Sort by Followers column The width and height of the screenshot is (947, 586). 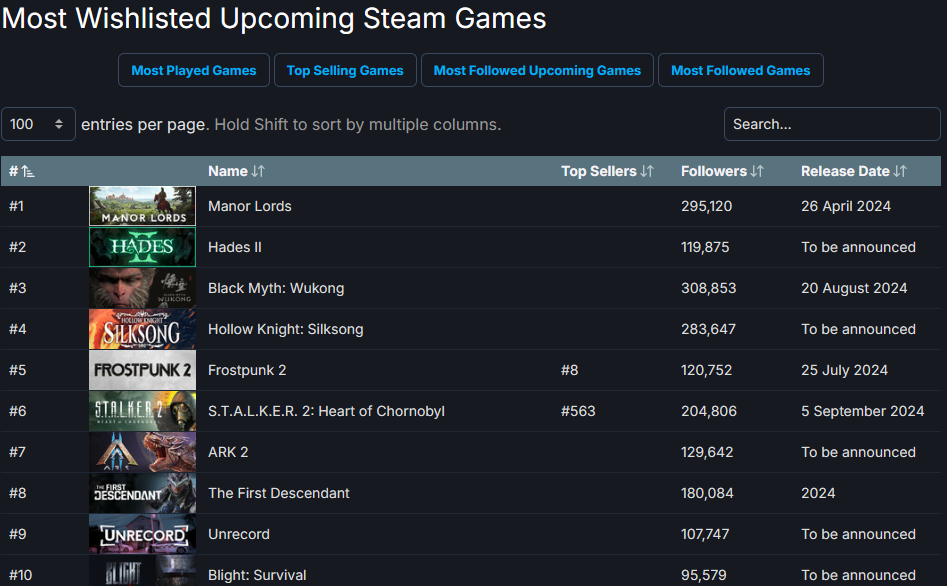[x=722, y=172]
